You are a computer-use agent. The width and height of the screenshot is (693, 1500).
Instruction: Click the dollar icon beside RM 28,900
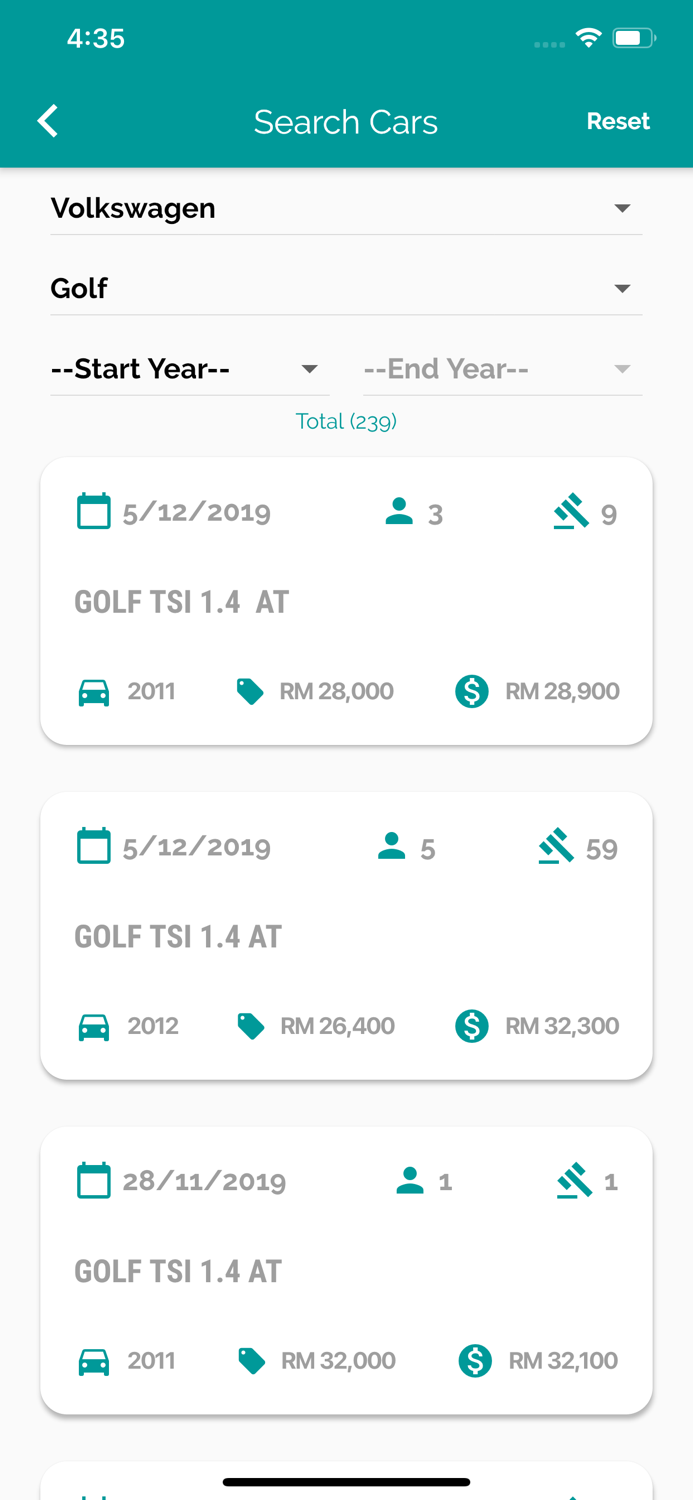point(471,691)
